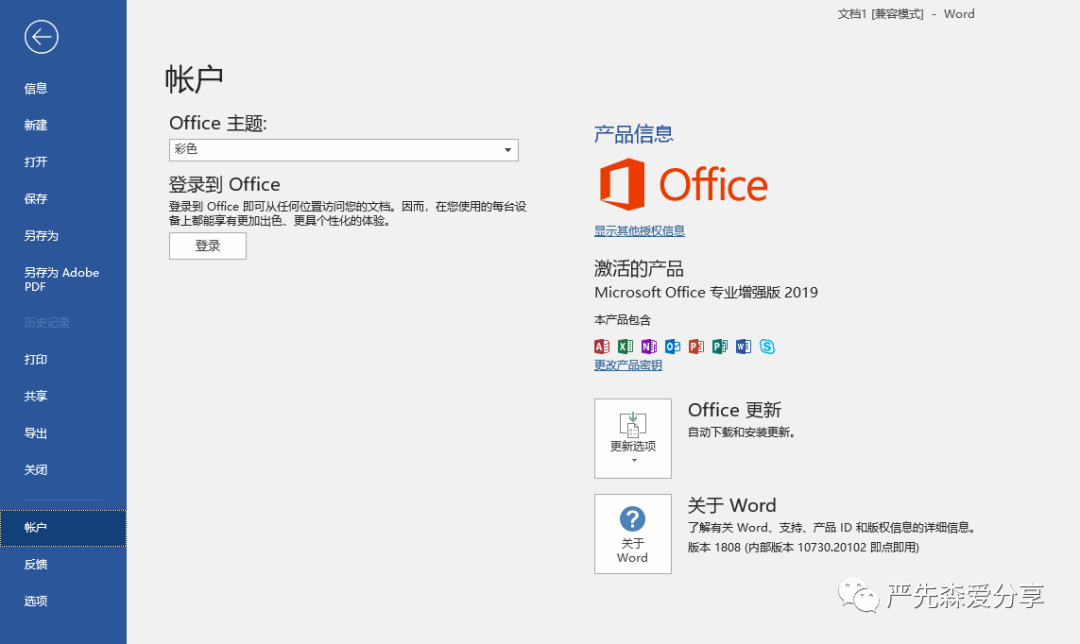Click the Skype icon under included products
The image size is (1080, 644).
767,346
